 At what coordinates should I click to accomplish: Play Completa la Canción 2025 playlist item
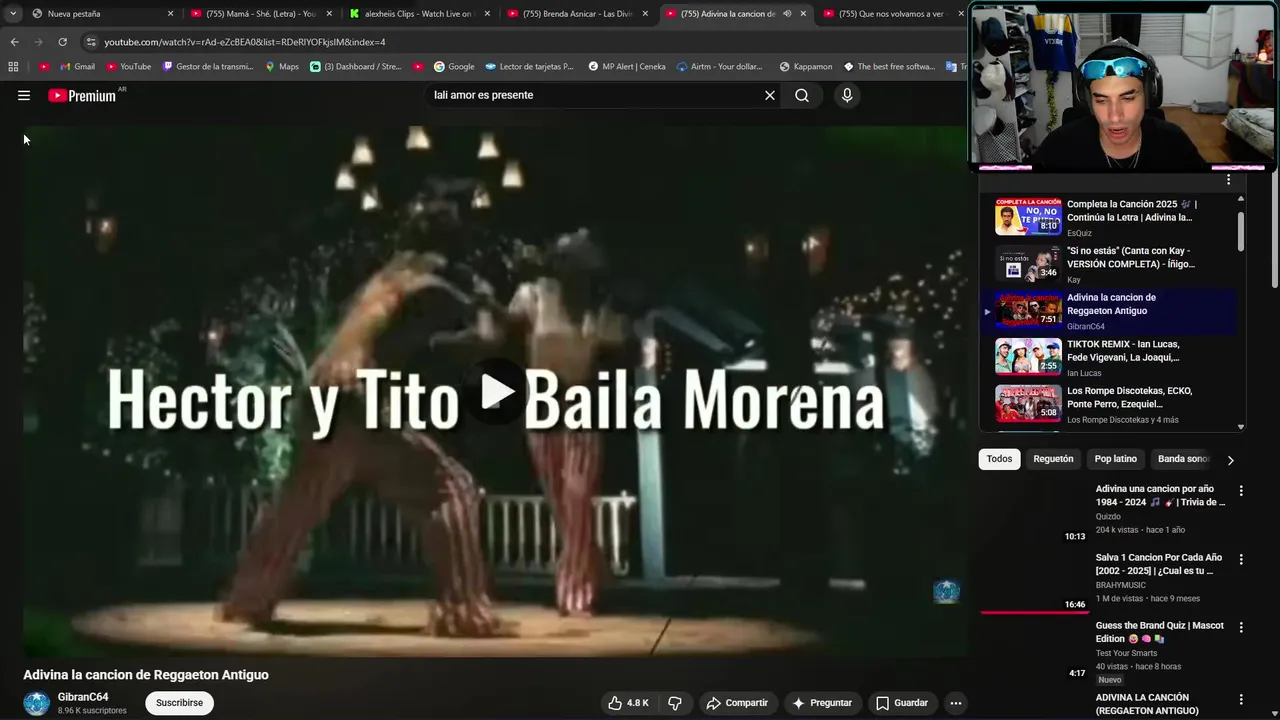(1110, 217)
